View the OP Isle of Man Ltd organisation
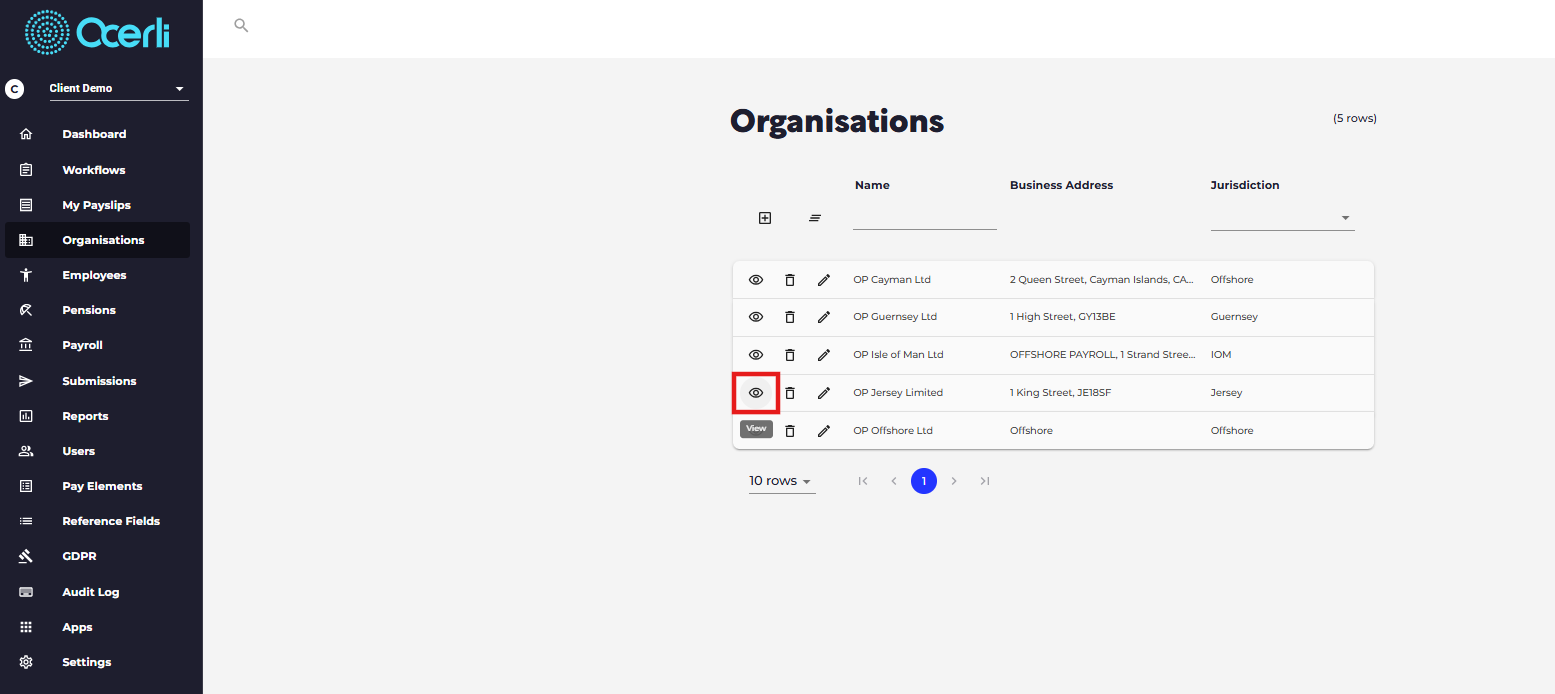 [756, 355]
